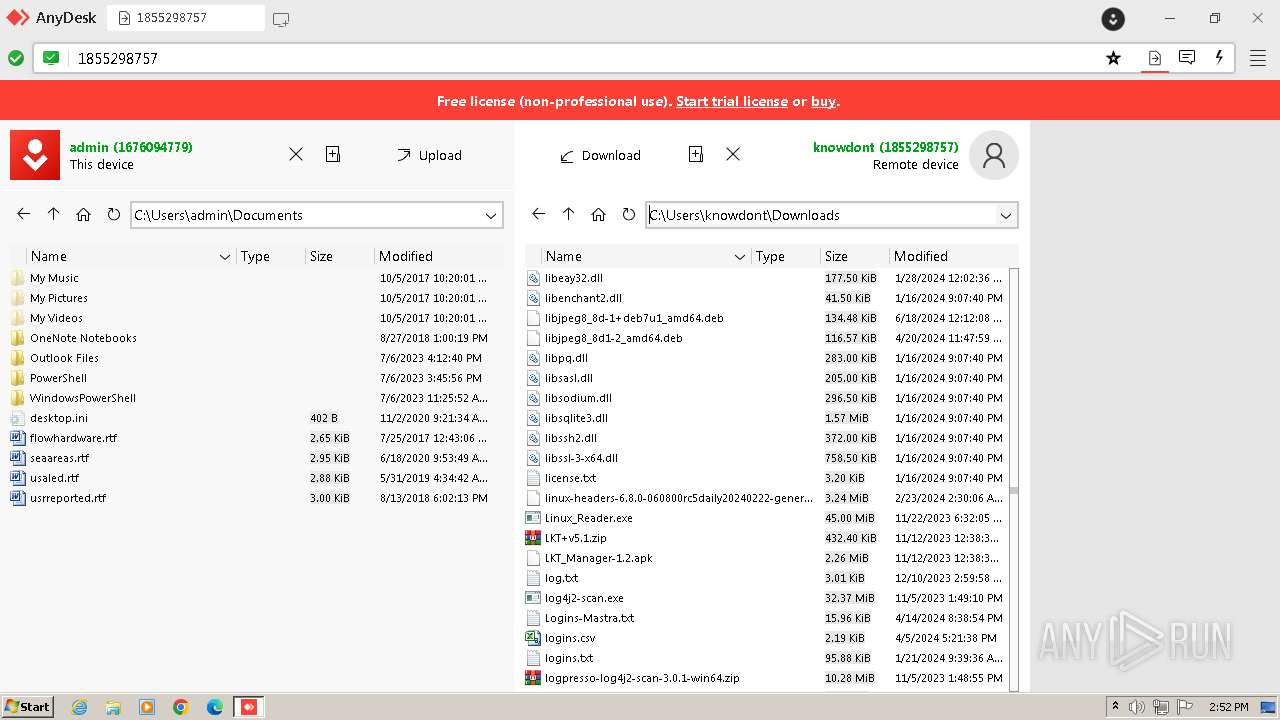The height and width of the screenshot is (720, 1280).
Task: Go up one folder in remote panel
Action: point(569,214)
